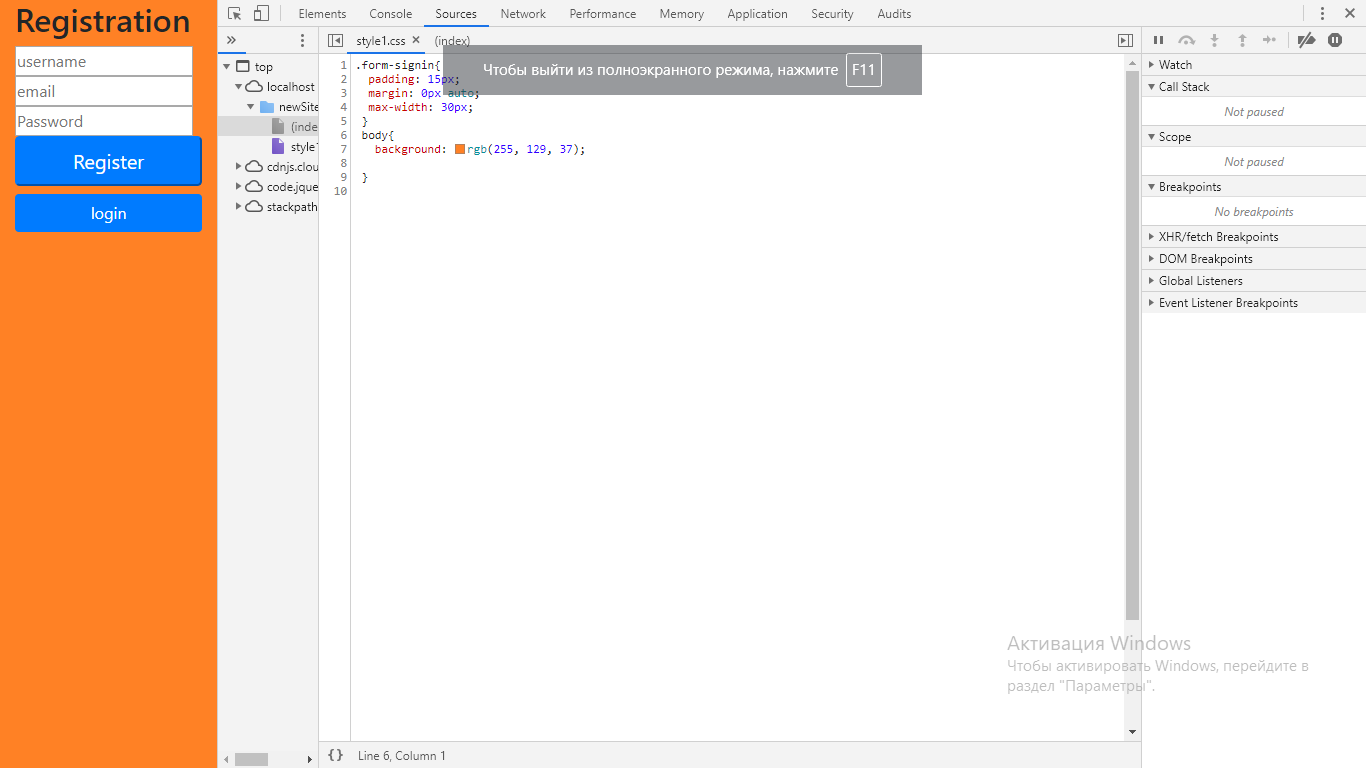Open the Performance tab
The width and height of the screenshot is (1366, 768).
603,14
